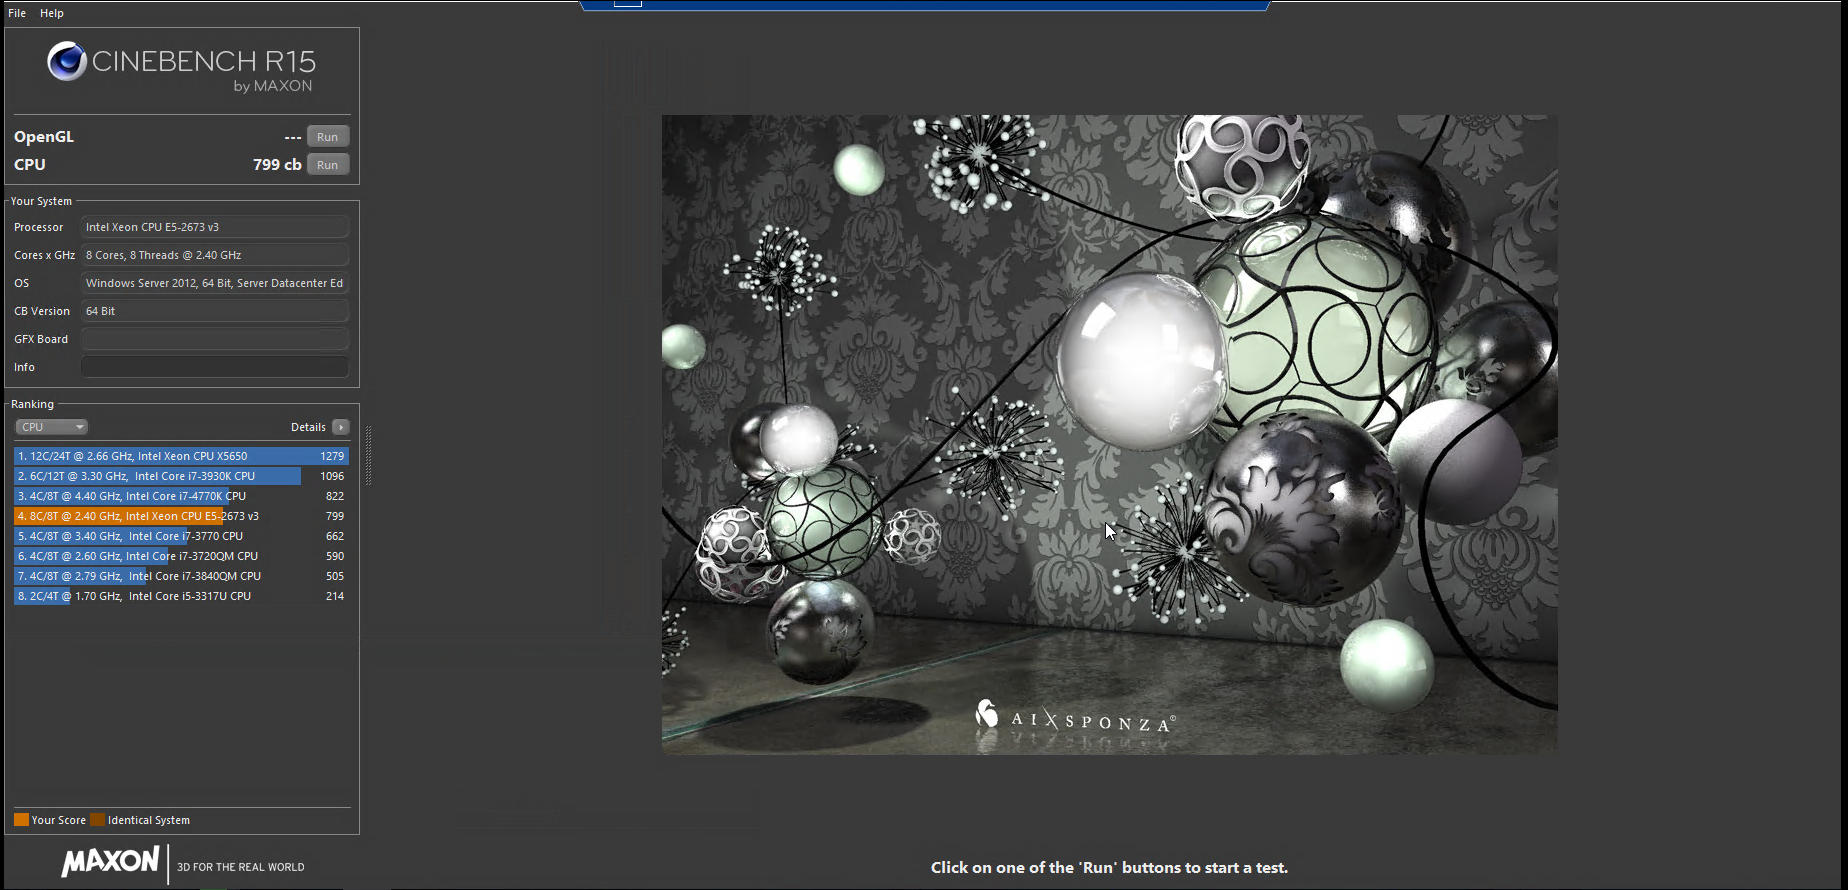Open the Help menu
This screenshot has height=890, width=1848.
[52, 13]
